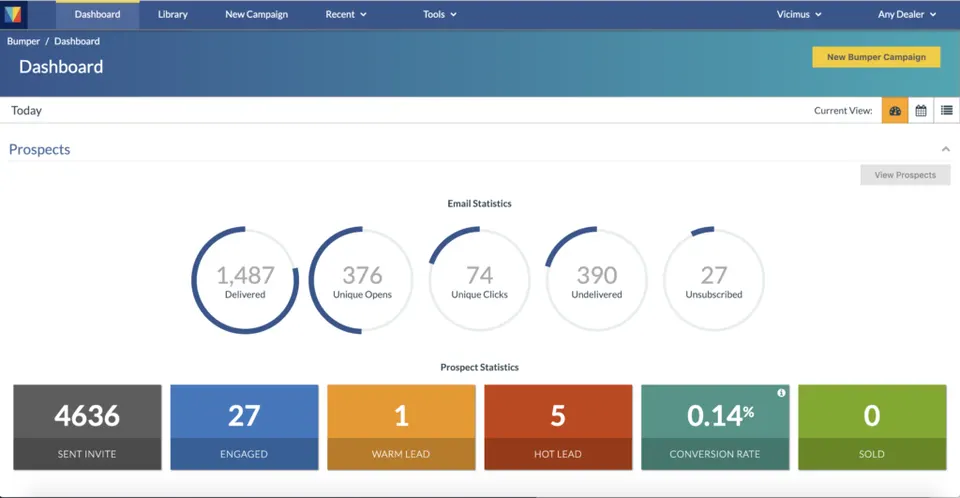Open the Any Dealer dropdown
This screenshot has height=498, width=960.
click(907, 14)
